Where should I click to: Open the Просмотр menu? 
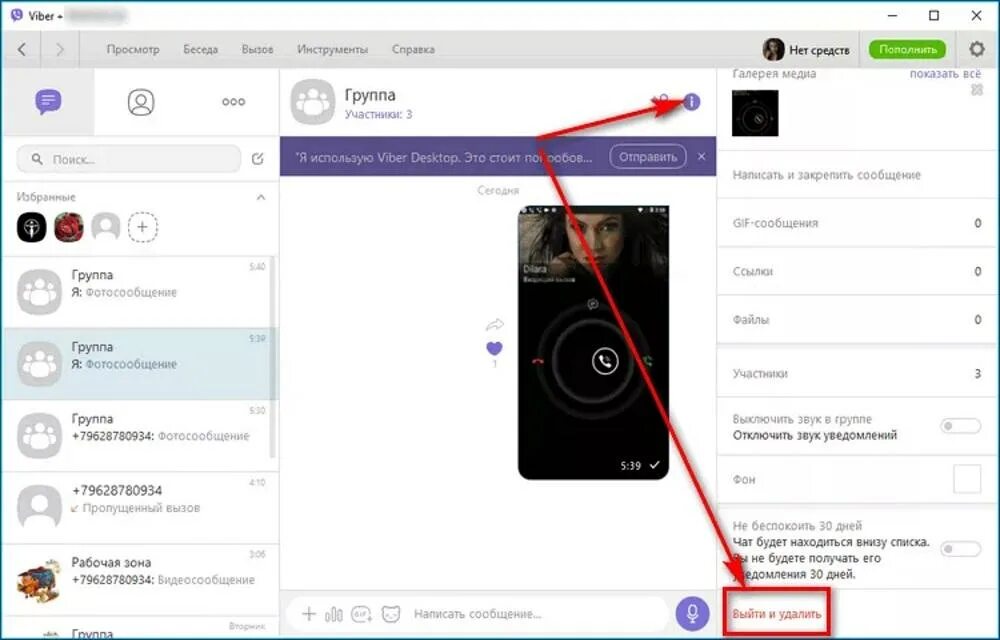coord(133,49)
